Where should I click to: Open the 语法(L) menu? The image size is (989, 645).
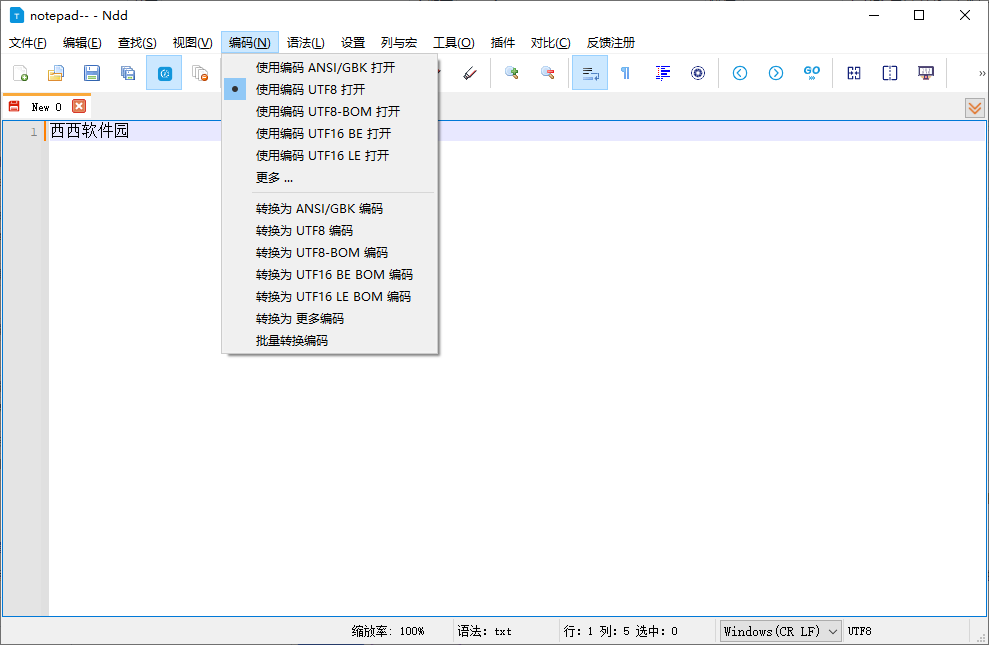point(305,42)
